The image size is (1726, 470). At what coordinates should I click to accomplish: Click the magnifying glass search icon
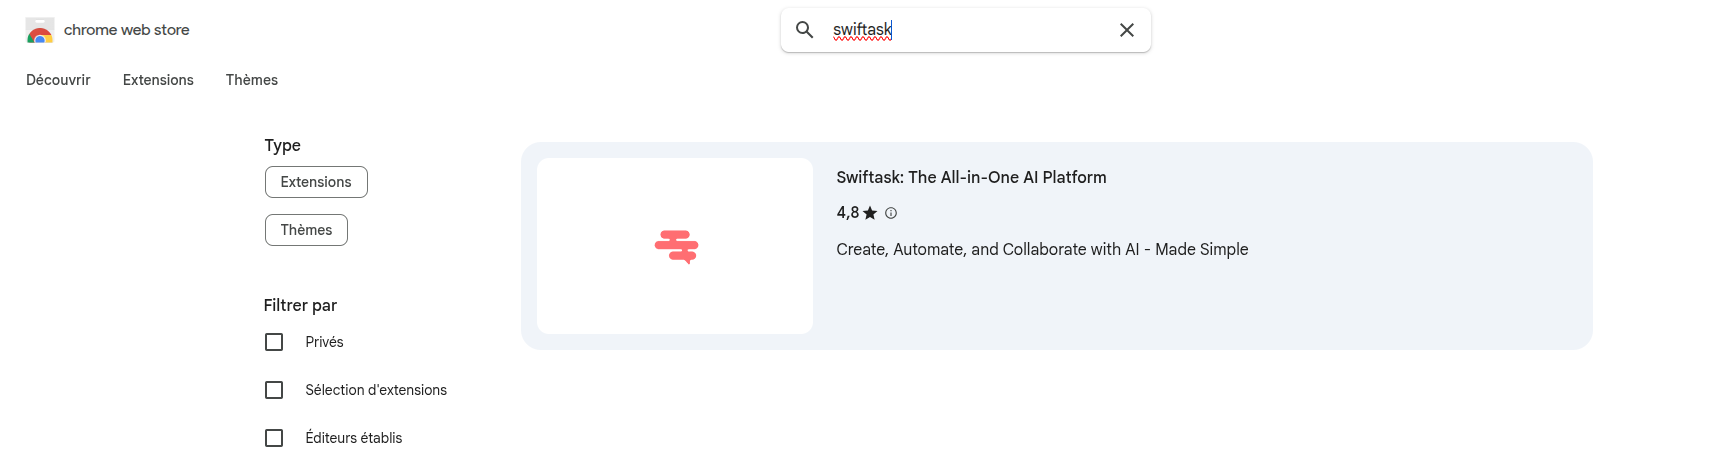point(805,30)
